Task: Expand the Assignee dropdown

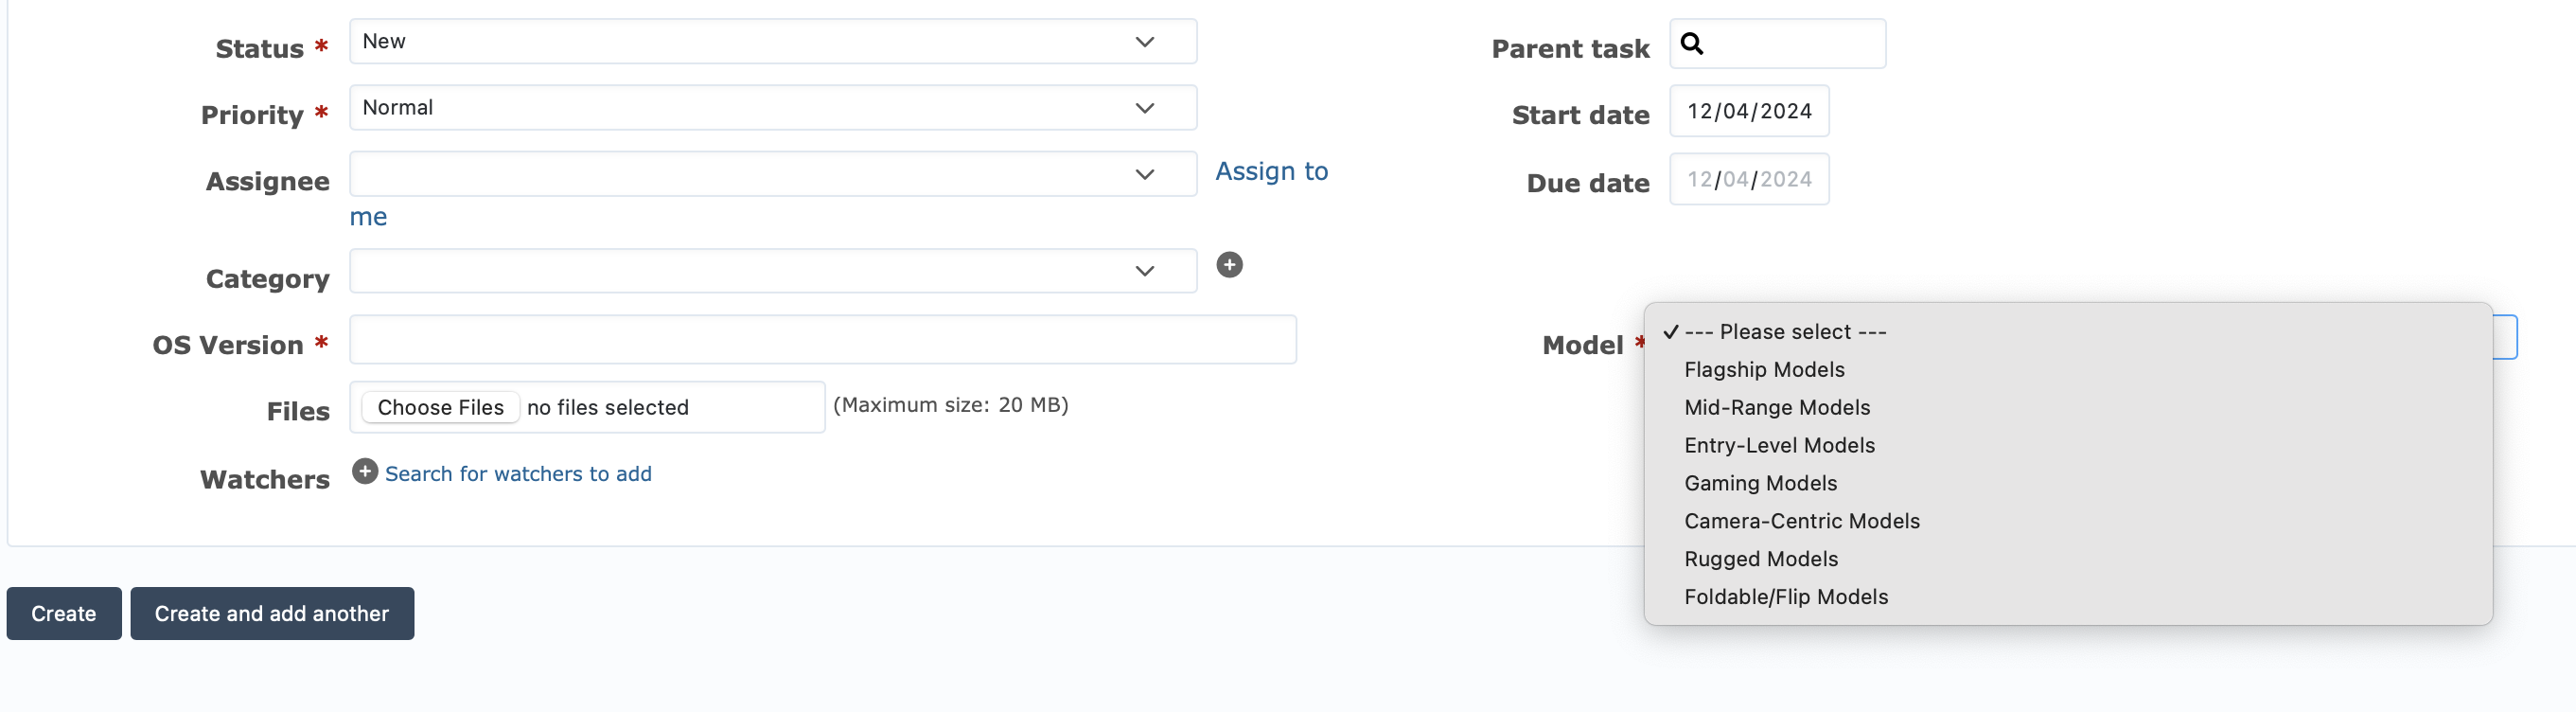Action: tap(1144, 173)
